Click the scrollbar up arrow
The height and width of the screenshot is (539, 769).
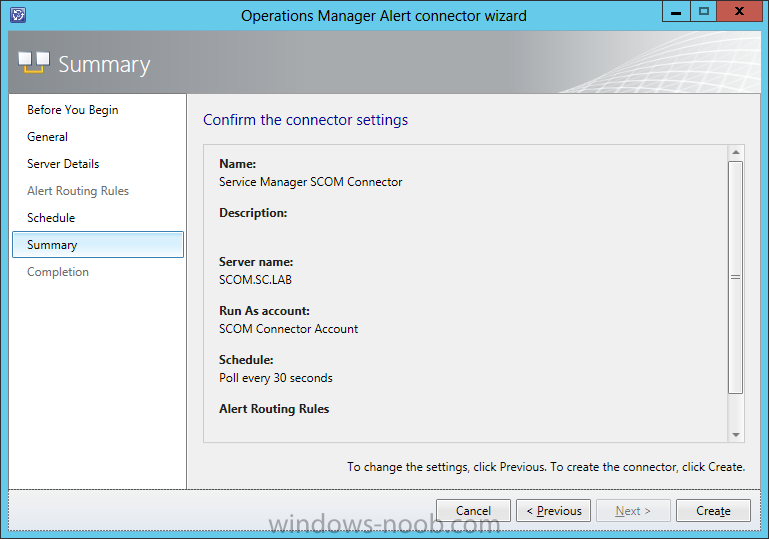(x=736, y=153)
